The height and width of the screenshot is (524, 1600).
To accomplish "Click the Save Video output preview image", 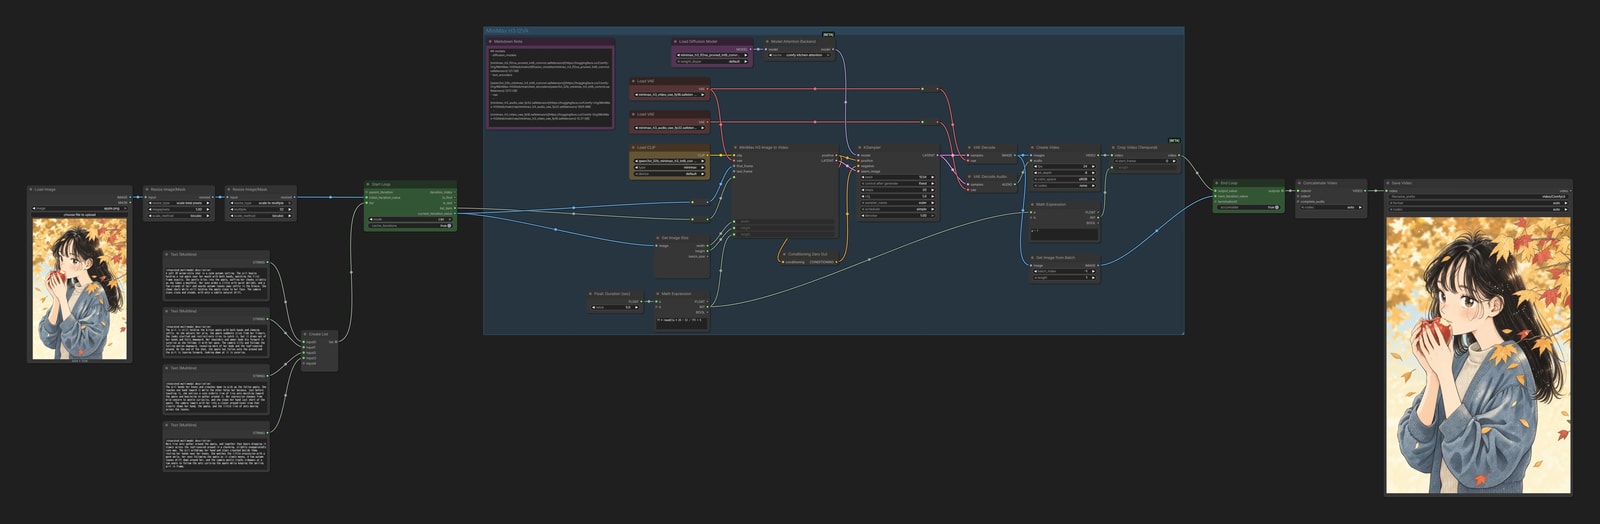I will click(1477, 354).
